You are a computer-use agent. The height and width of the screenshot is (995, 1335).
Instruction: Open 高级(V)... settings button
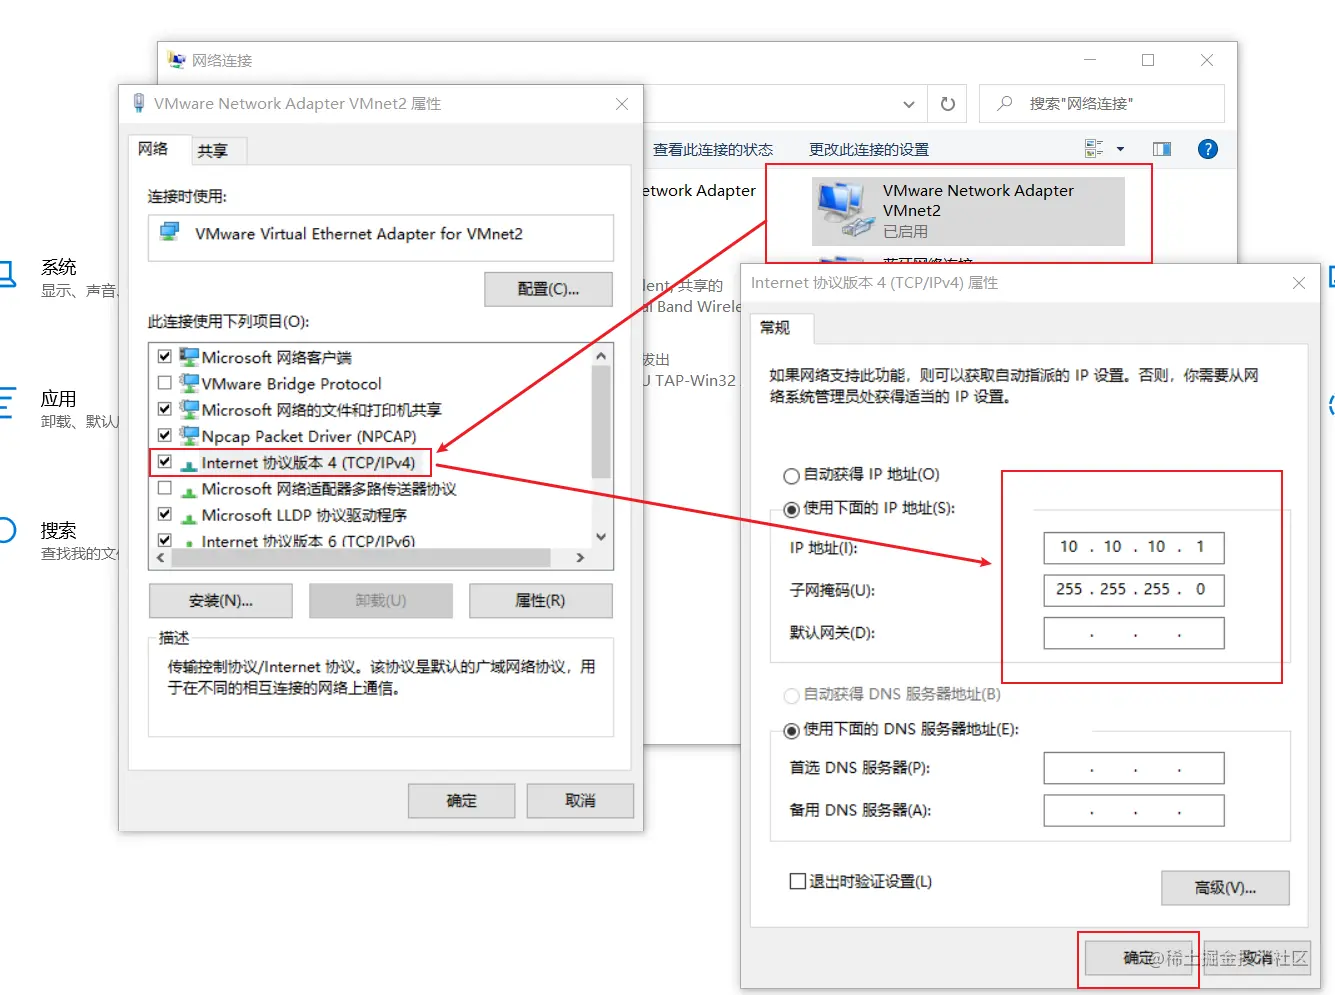pyautogui.click(x=1225, y=888)
